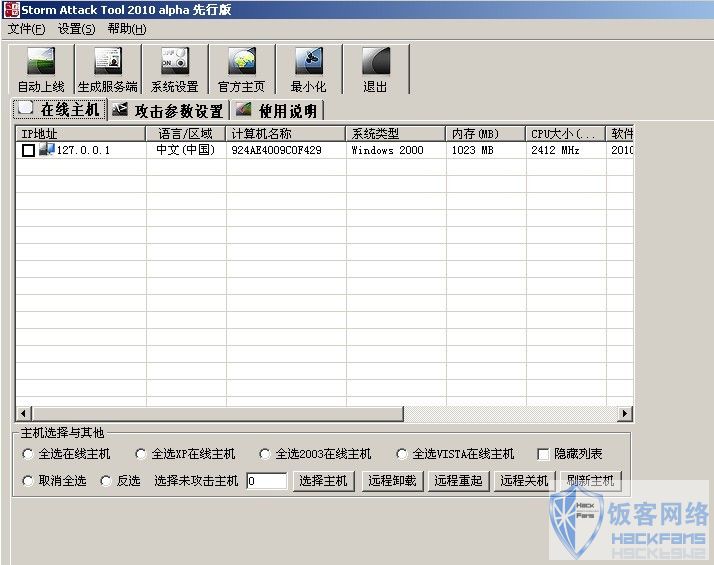The width and height of the screenshot is (714, 565).
Task: Click the 自动上线 toolbar icon
Action: 41,62
